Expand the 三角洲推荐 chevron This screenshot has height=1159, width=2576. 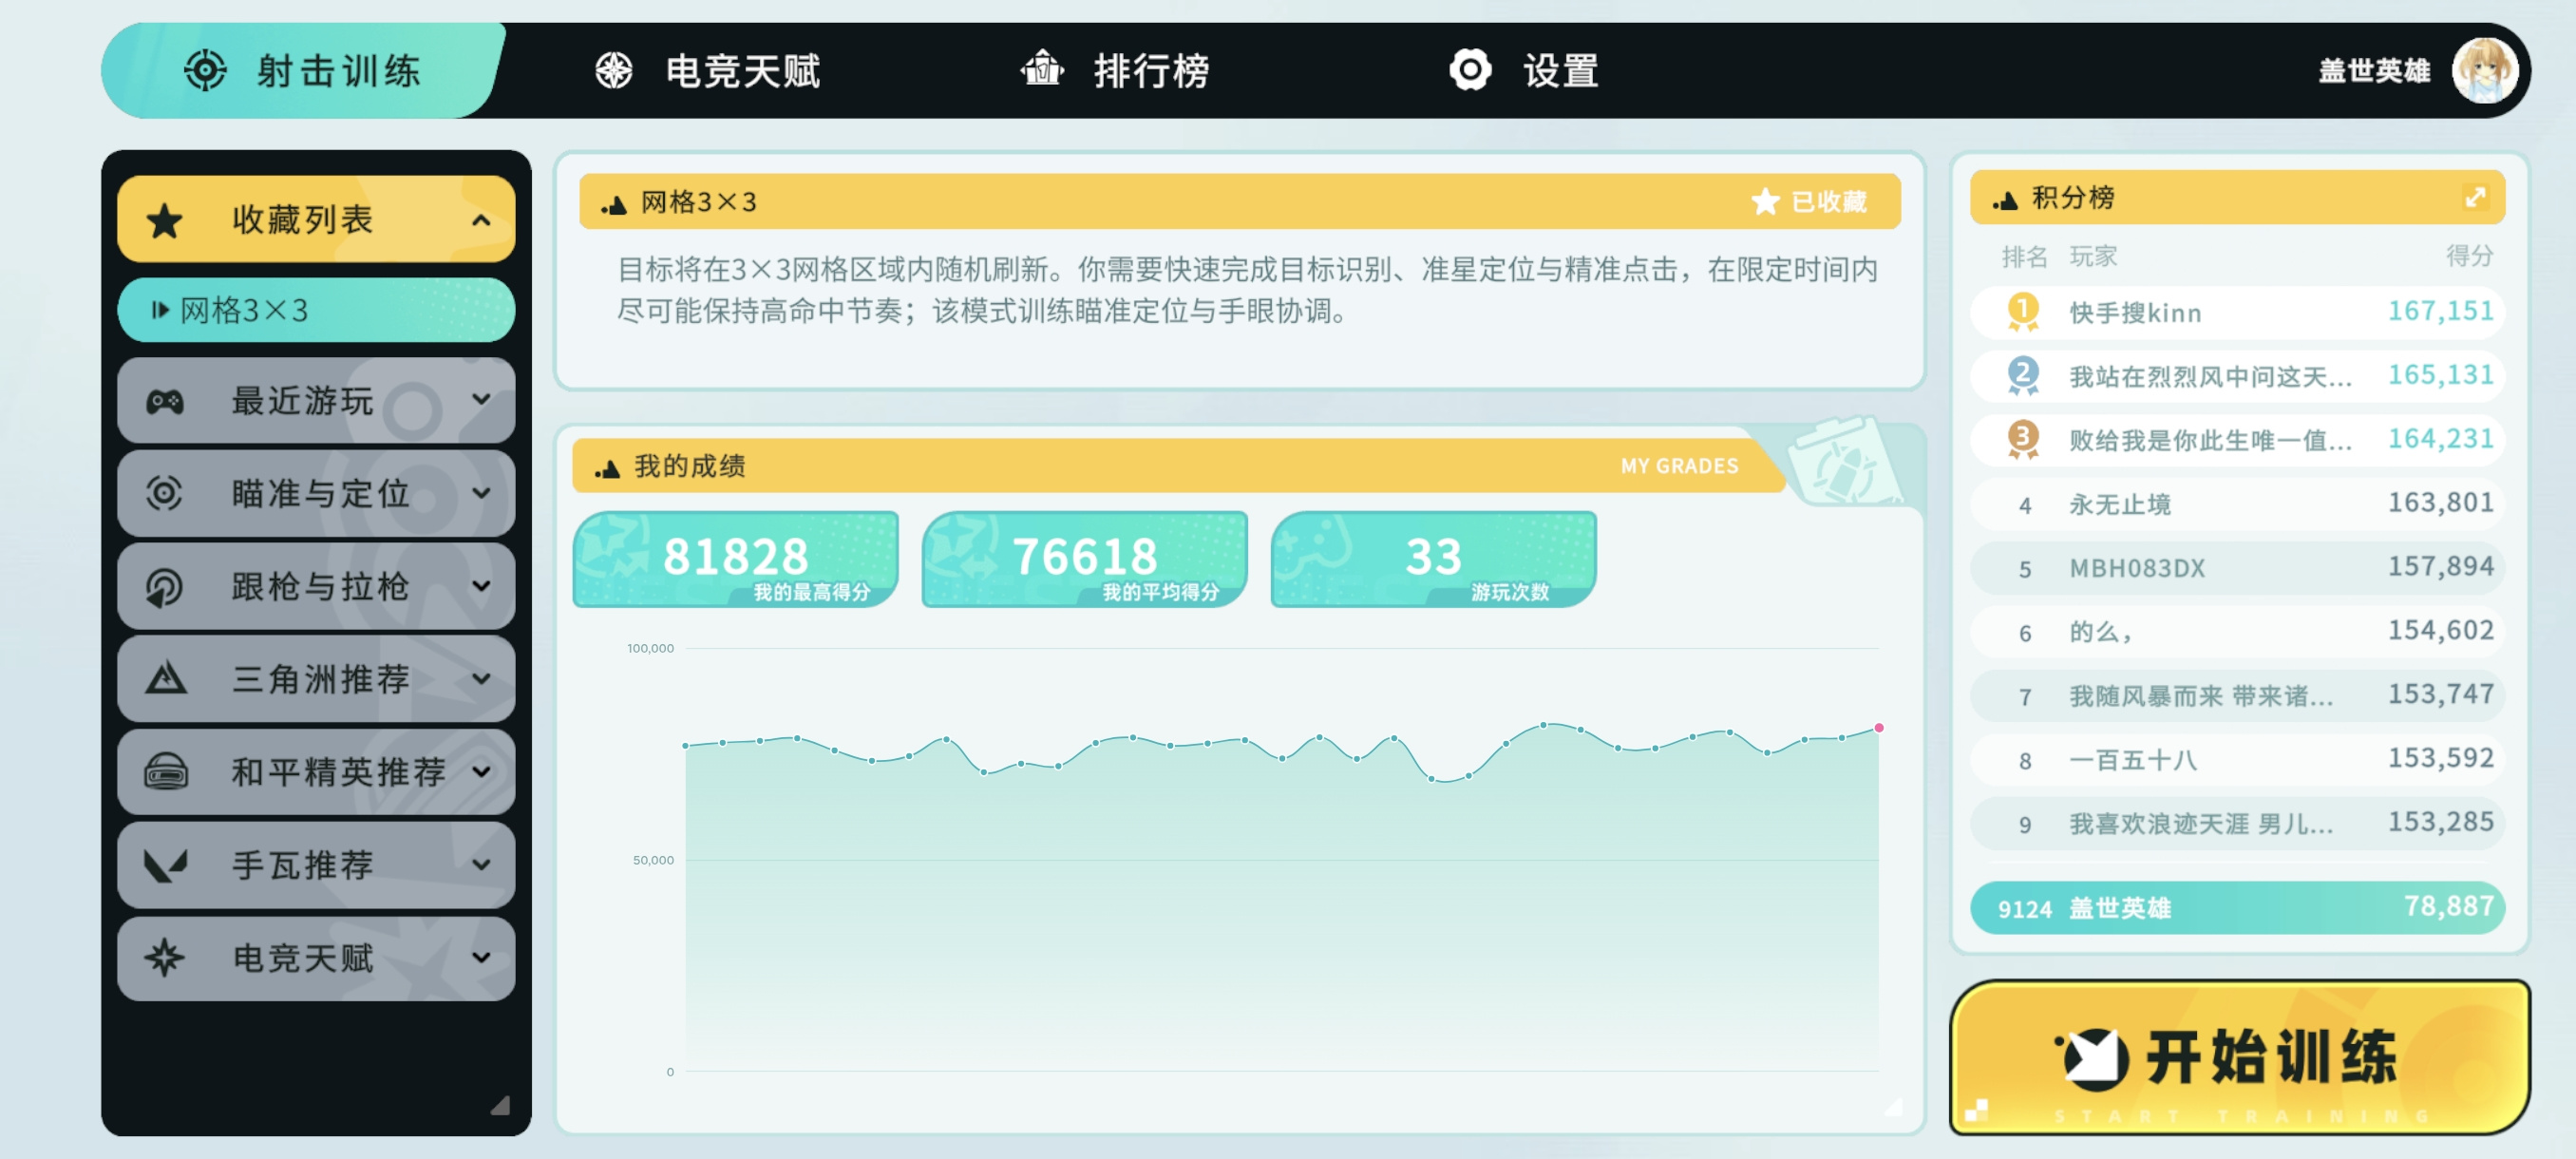tap(481, 679)
